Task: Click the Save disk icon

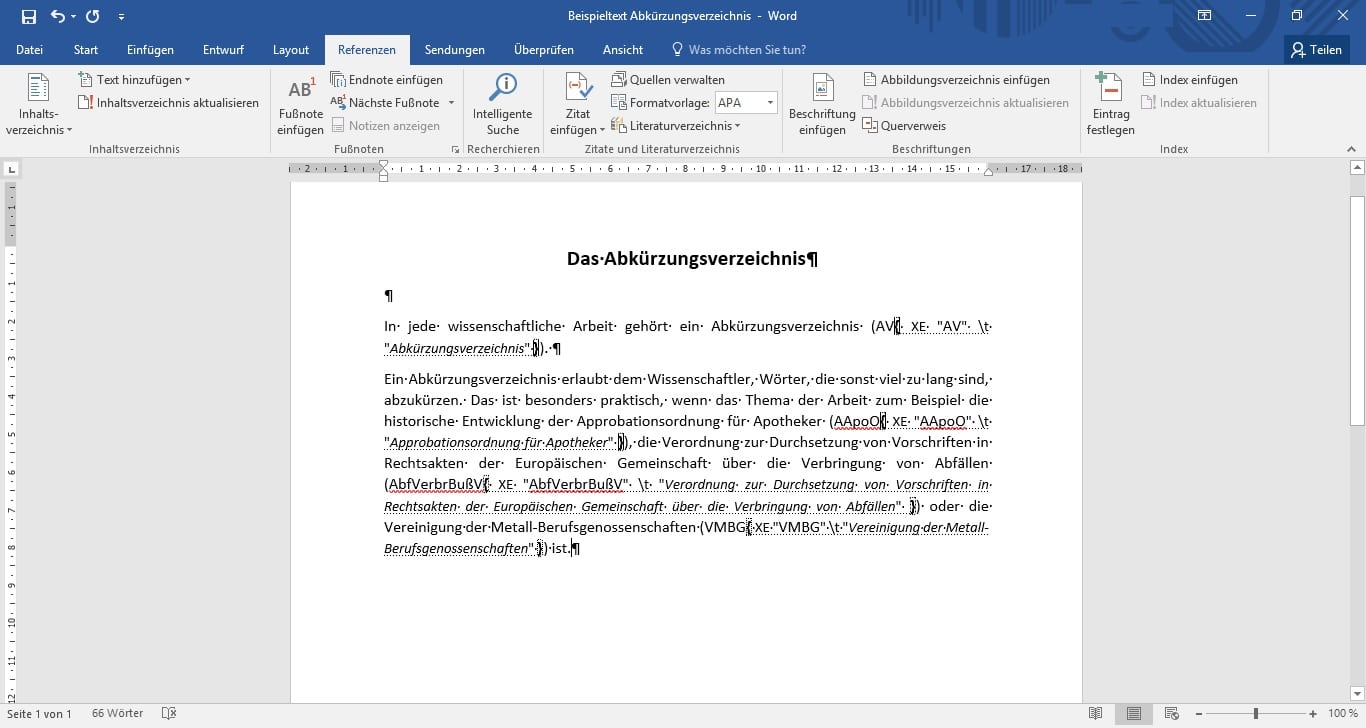Action: tap(29, 16)
